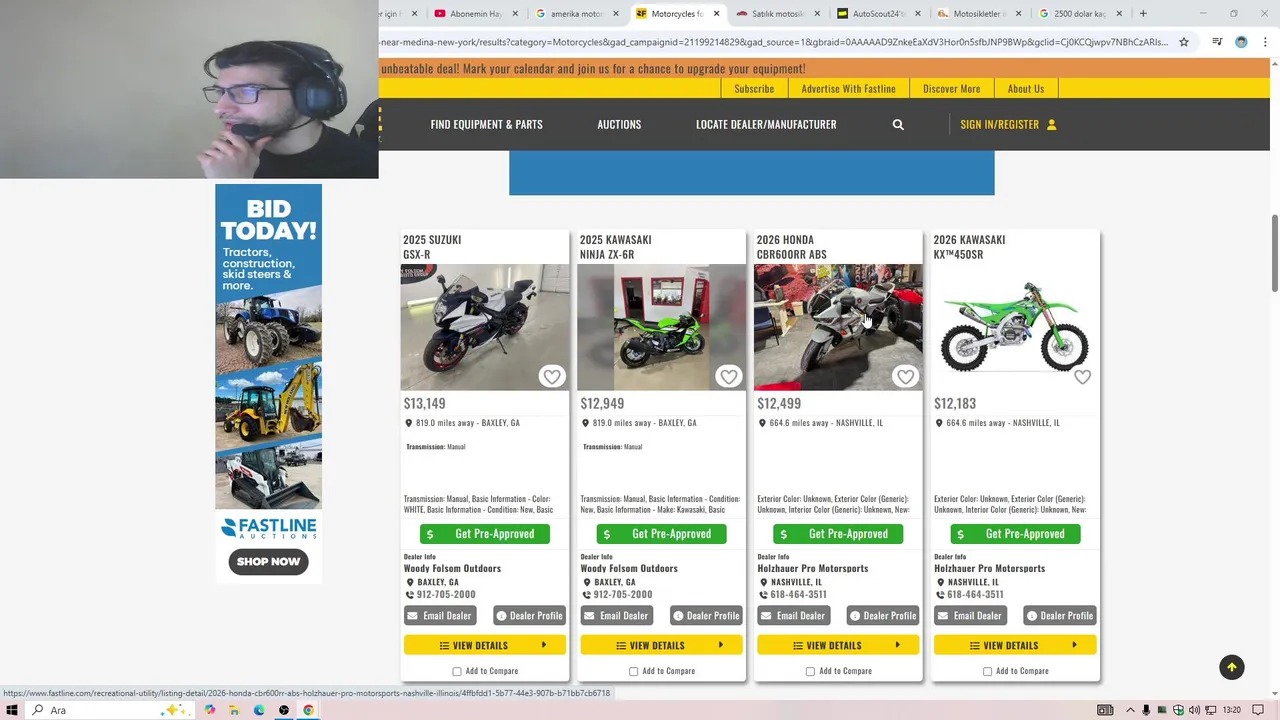1280x720 pixels.
Task: Click Shop Now on Fastline Auctions ad
Action: [268, 561]
